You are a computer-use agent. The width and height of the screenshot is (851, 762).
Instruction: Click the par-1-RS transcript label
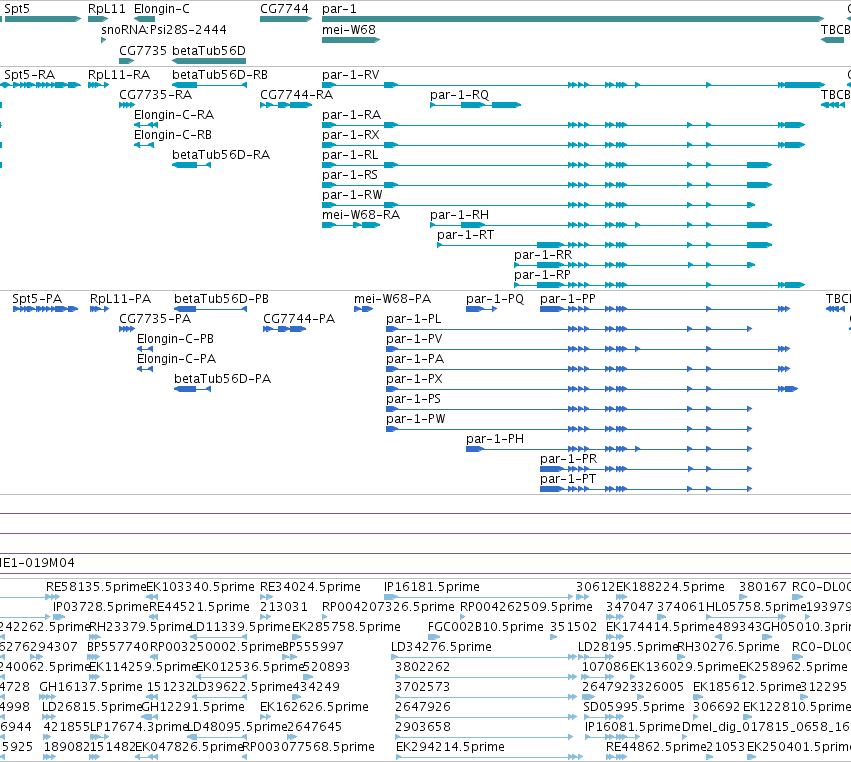(350, 175)
